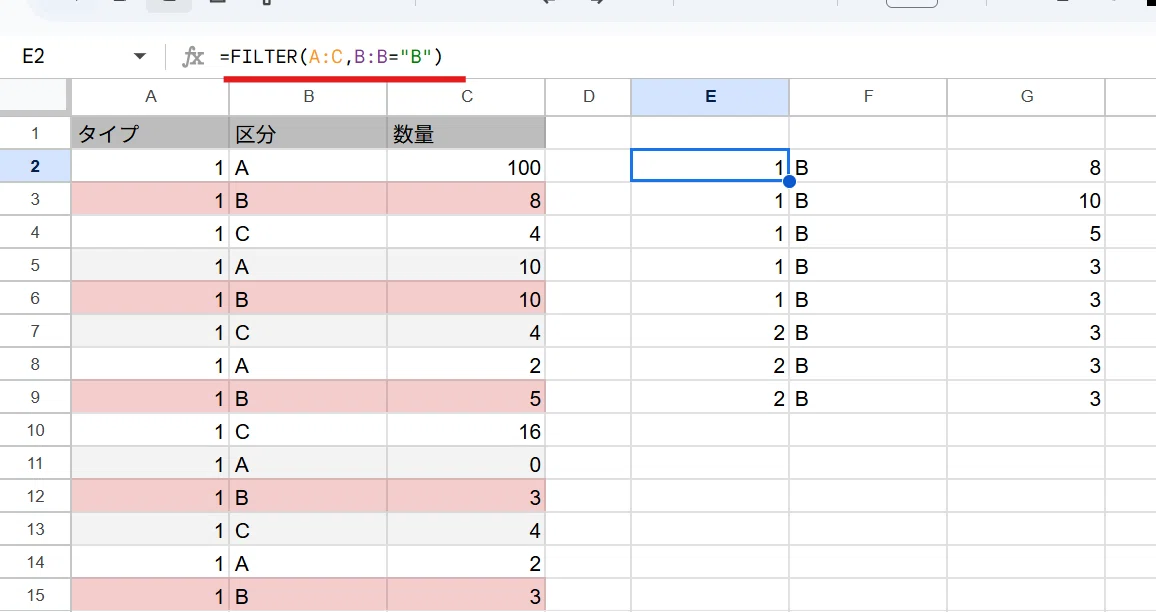Image resolution: width=1156 pixels, height=612 pixels.
Task: Open the name box dropdown arrow
Action: pos(139,56)
